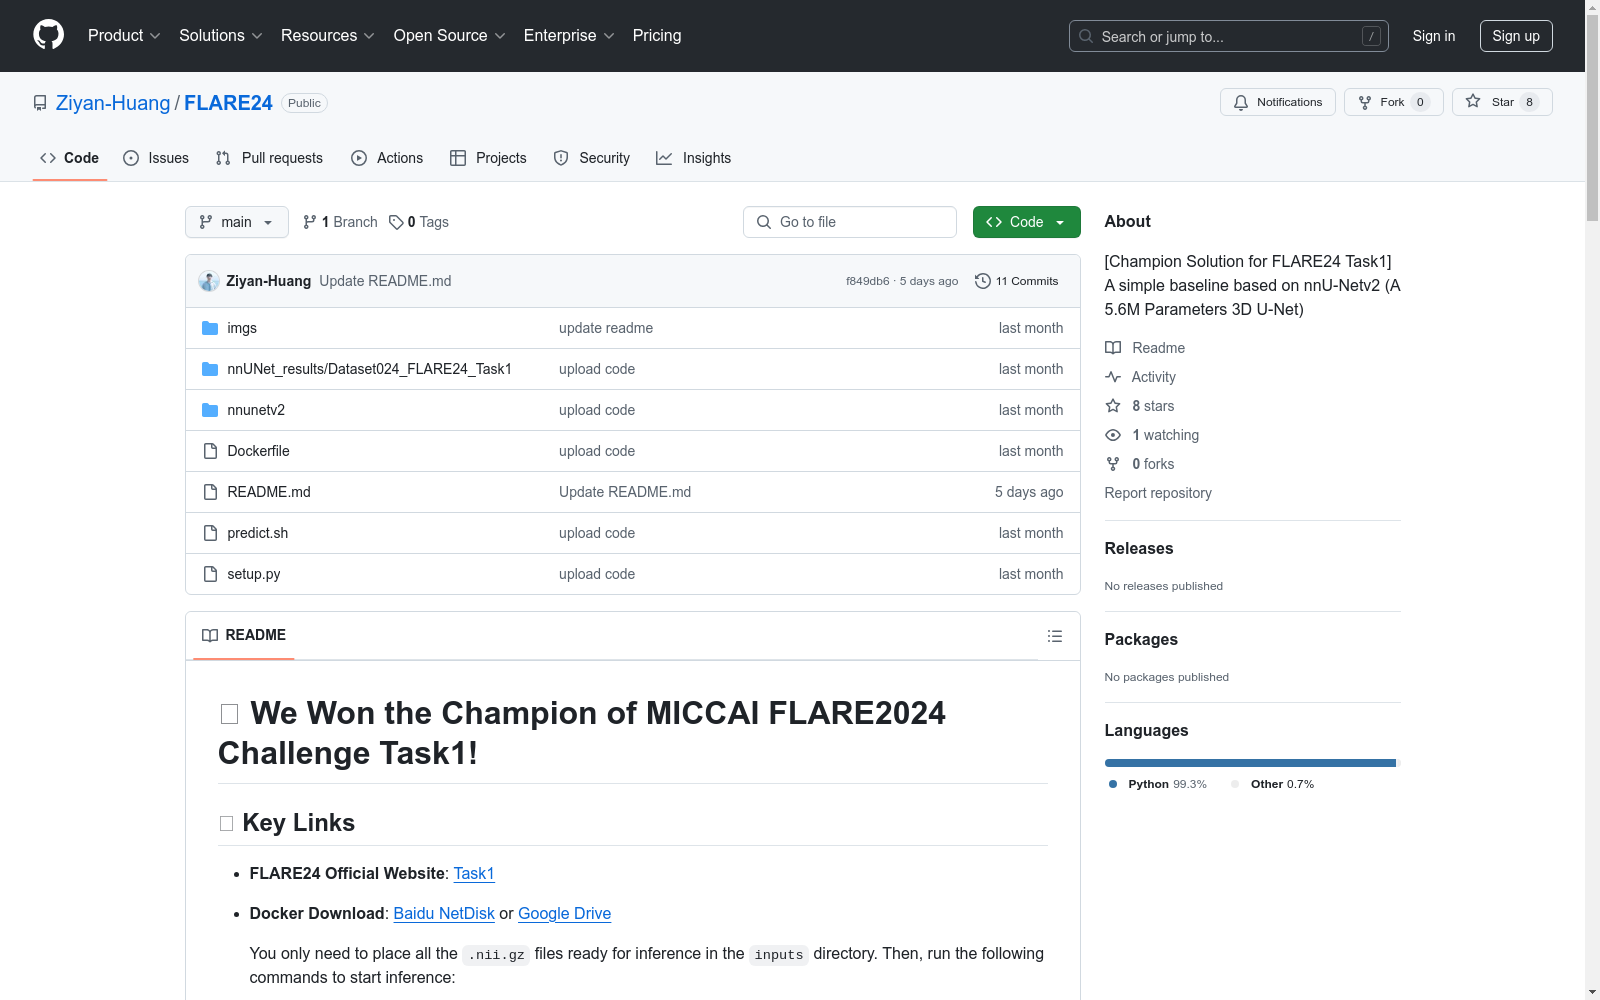Click the Activity pulse icon
Image resolution: width=1600 pixels, height=1000 pixels.
(x=1113, y=377)
